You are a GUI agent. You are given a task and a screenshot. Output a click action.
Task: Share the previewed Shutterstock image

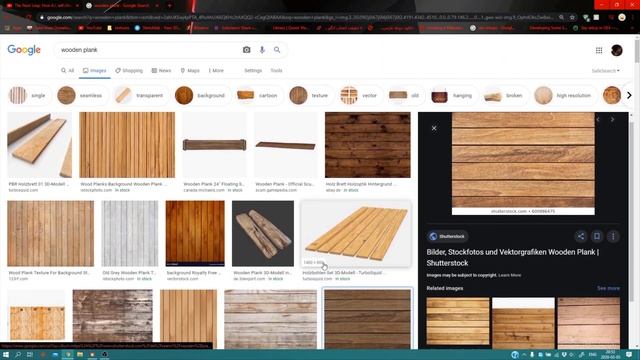coord(580,236)
